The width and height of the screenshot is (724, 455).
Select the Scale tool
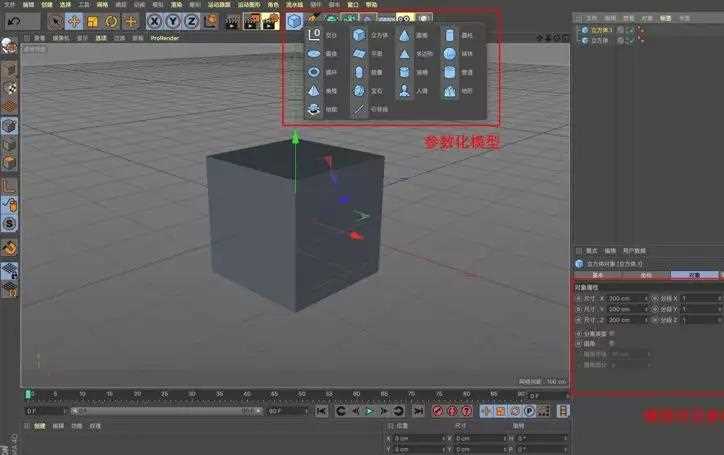click(92, 21)
